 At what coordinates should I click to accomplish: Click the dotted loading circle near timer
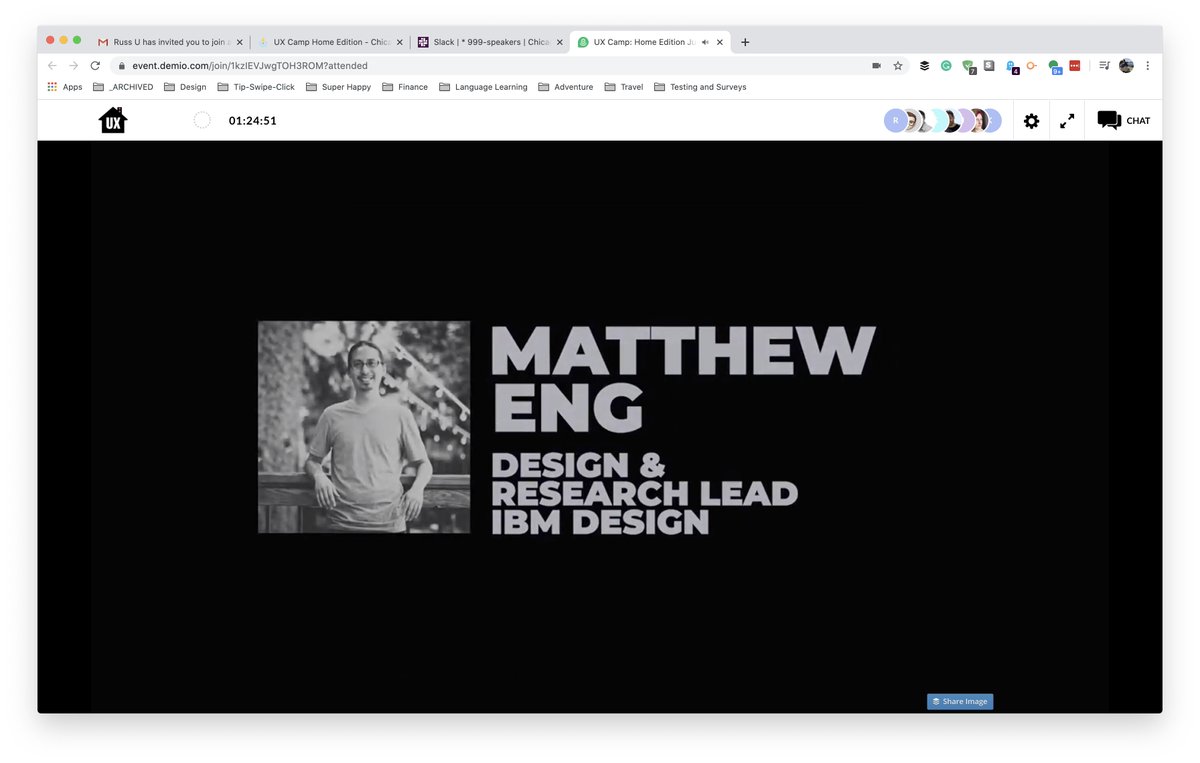pos(202,121)
